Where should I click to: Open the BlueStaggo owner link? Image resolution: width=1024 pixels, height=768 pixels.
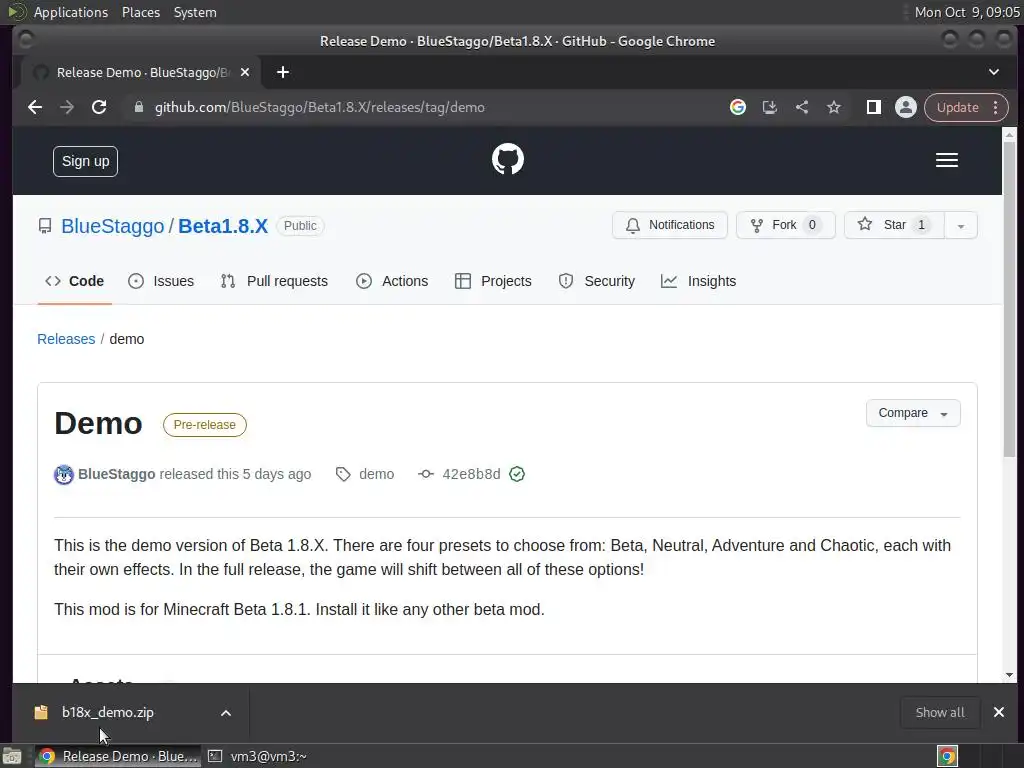tap(112, 226)
